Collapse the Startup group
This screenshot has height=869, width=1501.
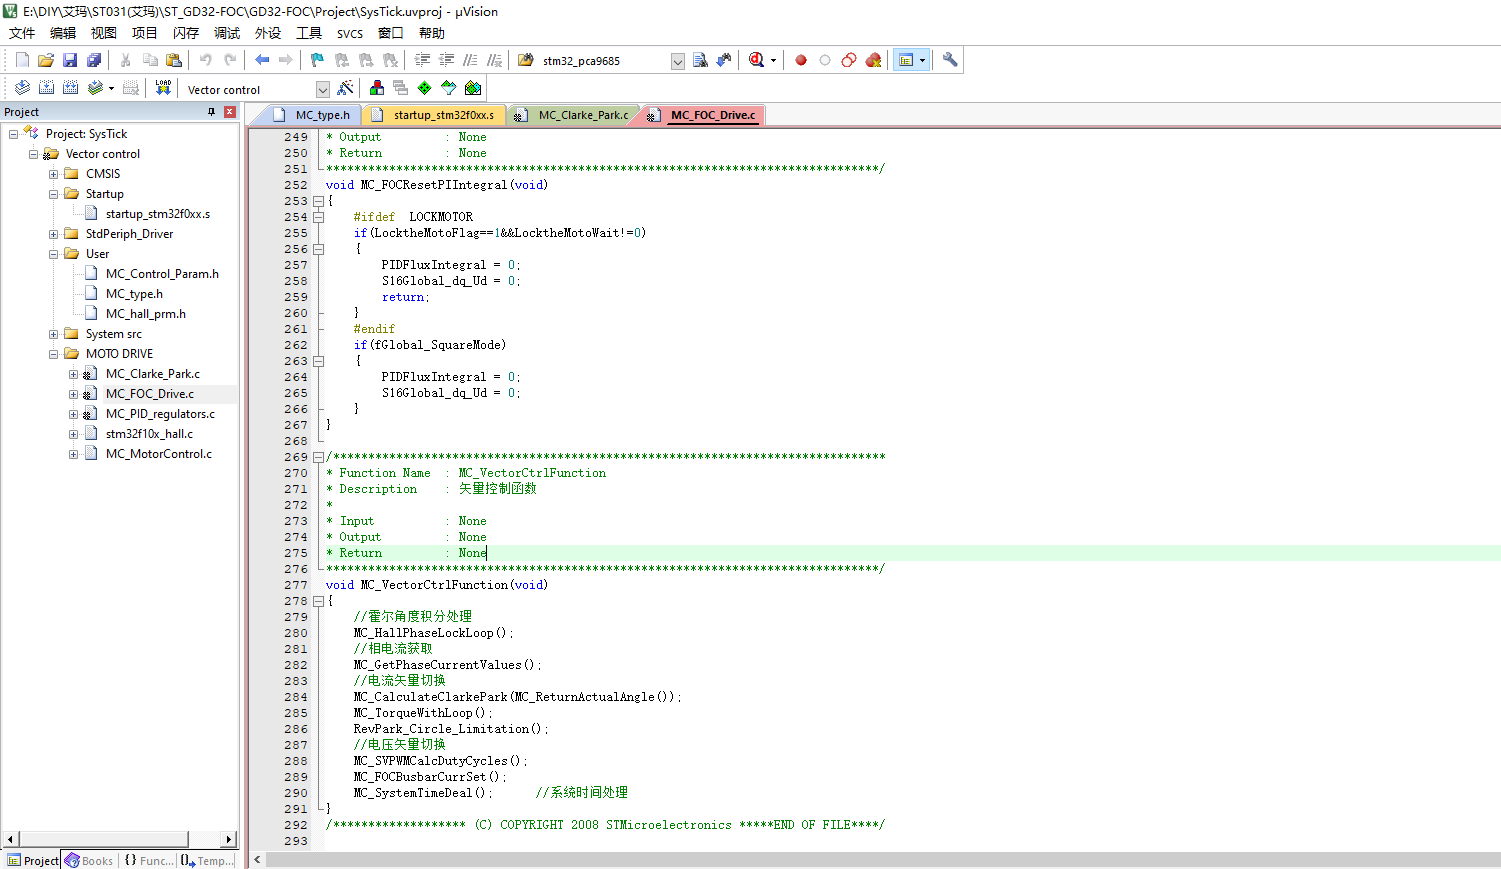pos(53,194)
